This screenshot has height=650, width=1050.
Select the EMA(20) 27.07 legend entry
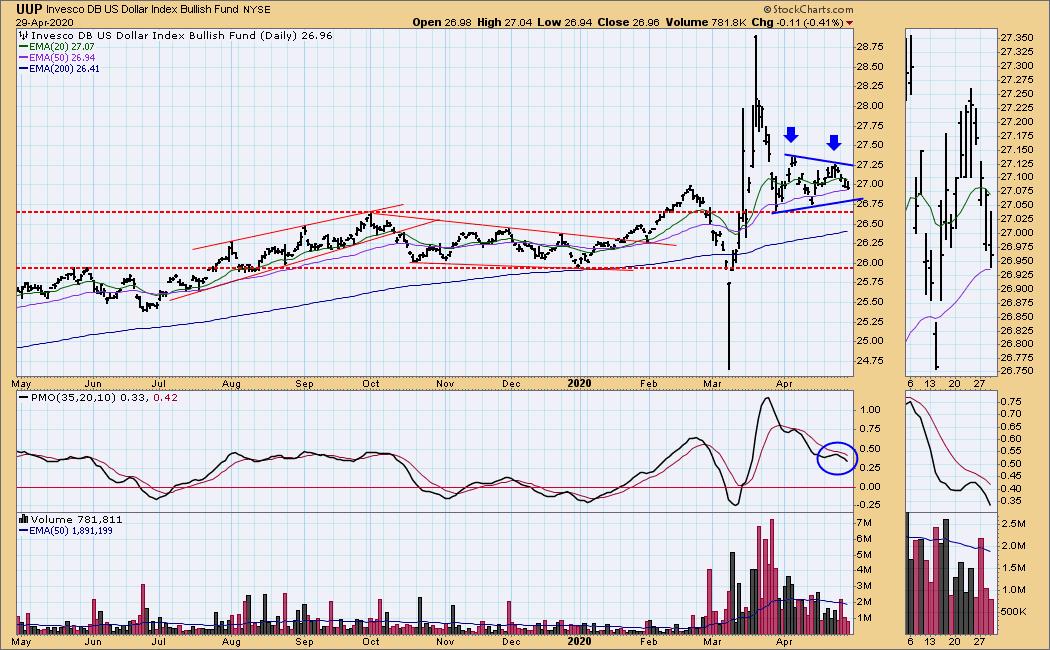coord(58,47)
